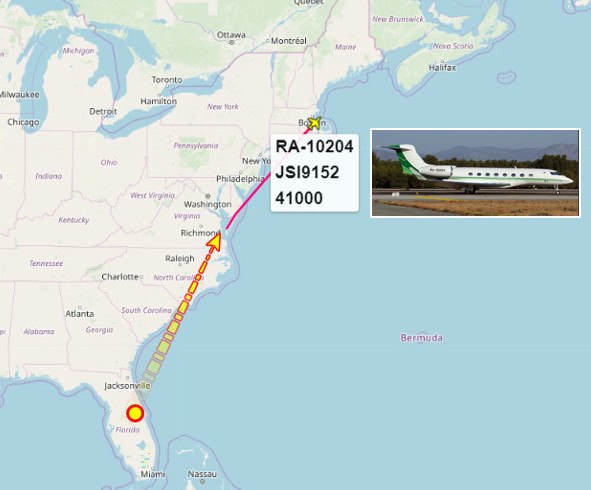This screenshot has width=591, height=490.
Task: Click the Charlotte city label
Action: pos(120,277)
